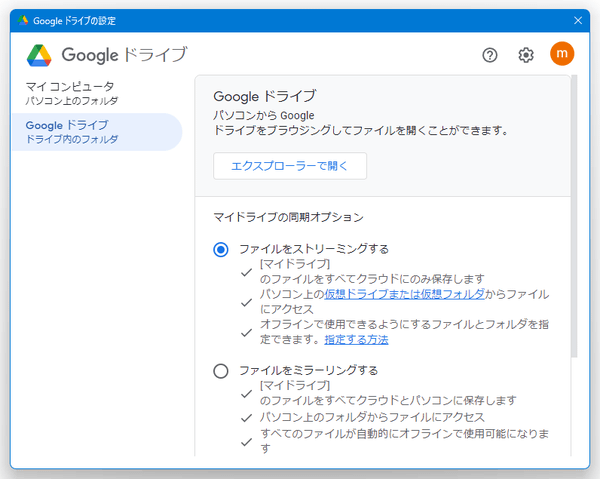Click checkmark beside オフラインで使用できるように line
Screen dimensions: 600x479
[246, 332]
